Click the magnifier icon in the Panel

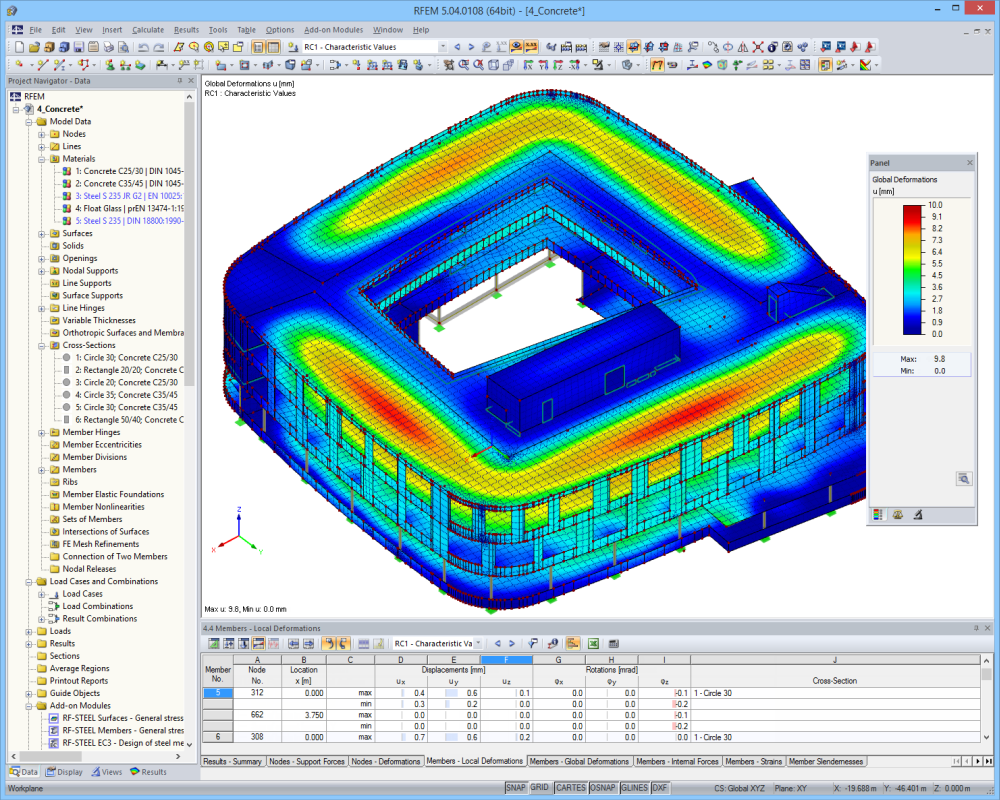pyautogui.click(x=963, y=477)
